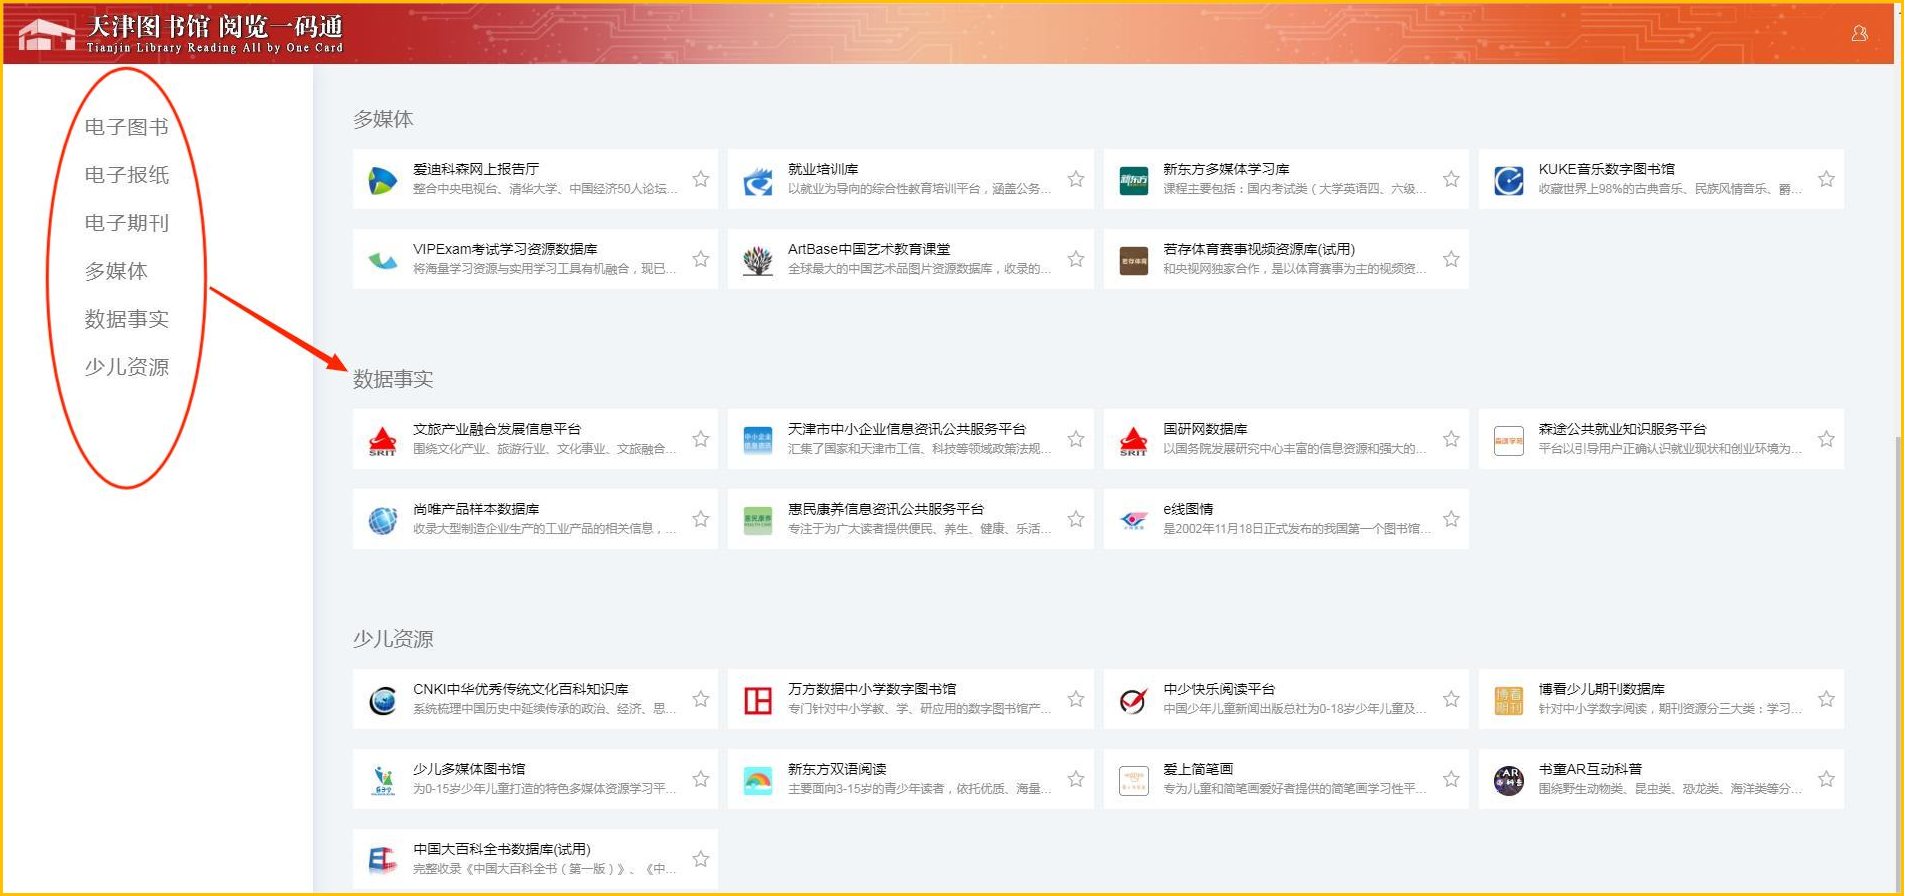Click the Tianjin Library logo icon

47,35
